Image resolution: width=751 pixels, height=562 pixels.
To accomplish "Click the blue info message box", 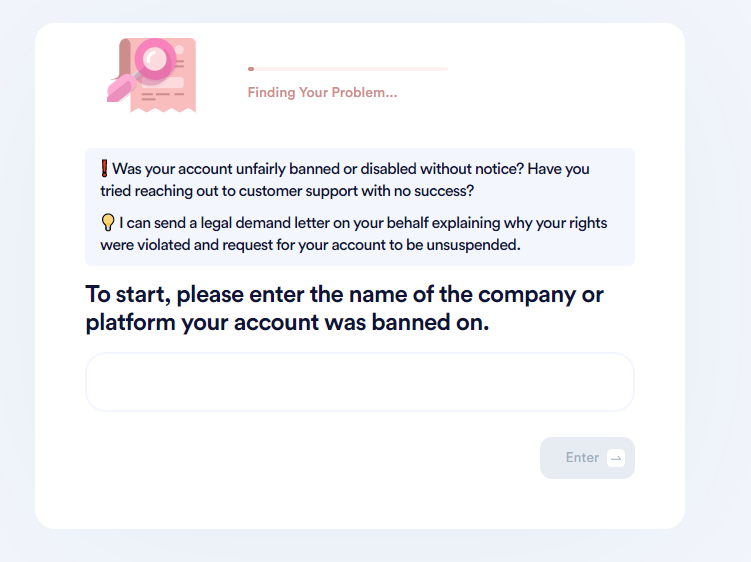I will 360,207.
